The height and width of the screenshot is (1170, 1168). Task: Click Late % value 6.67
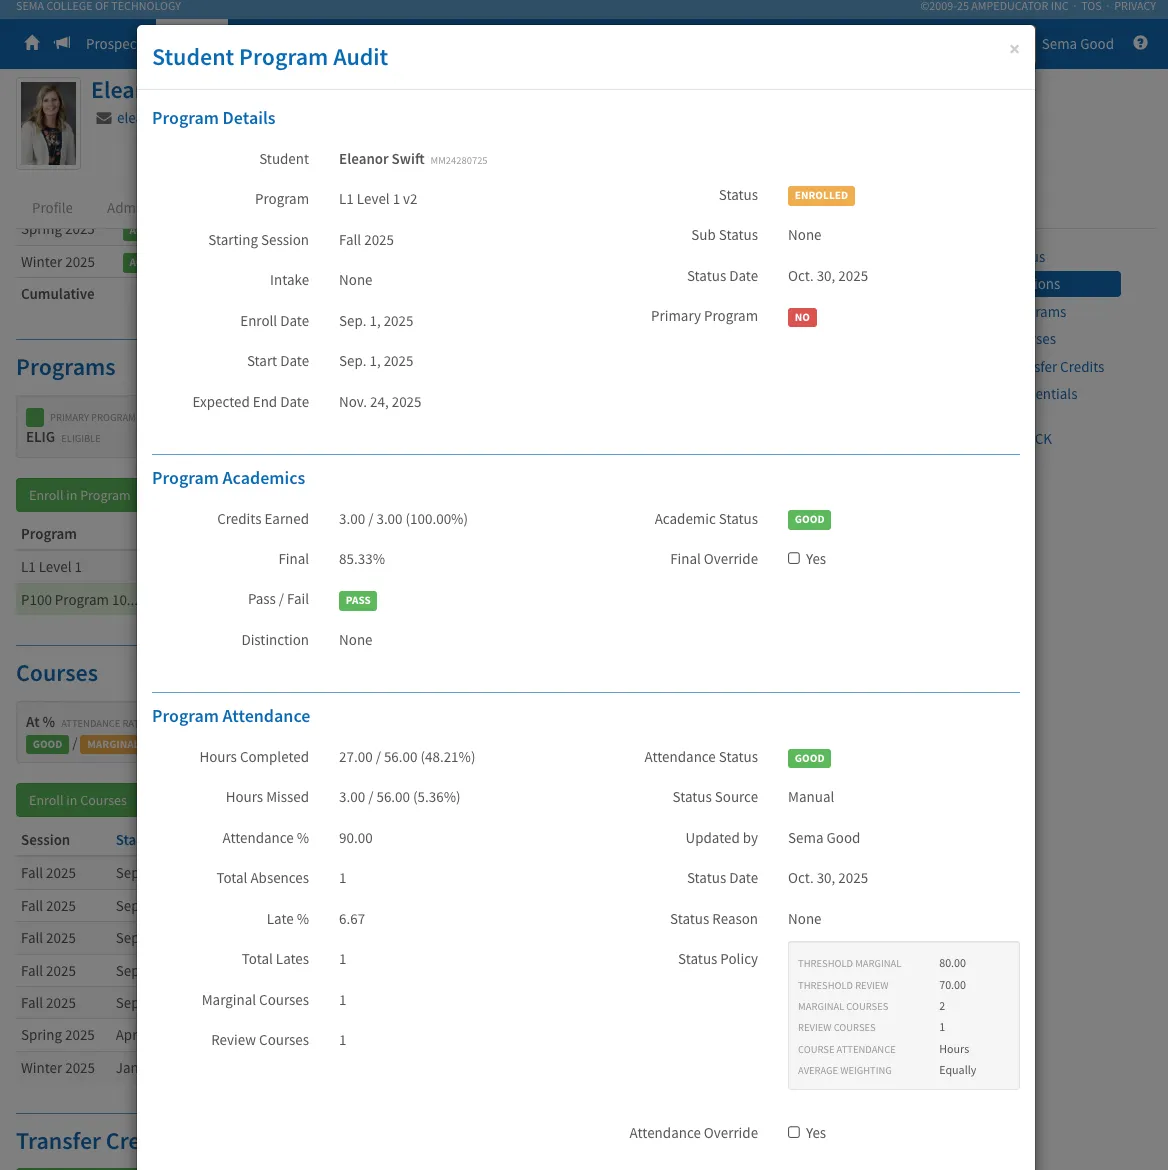[x=352, y=919]
